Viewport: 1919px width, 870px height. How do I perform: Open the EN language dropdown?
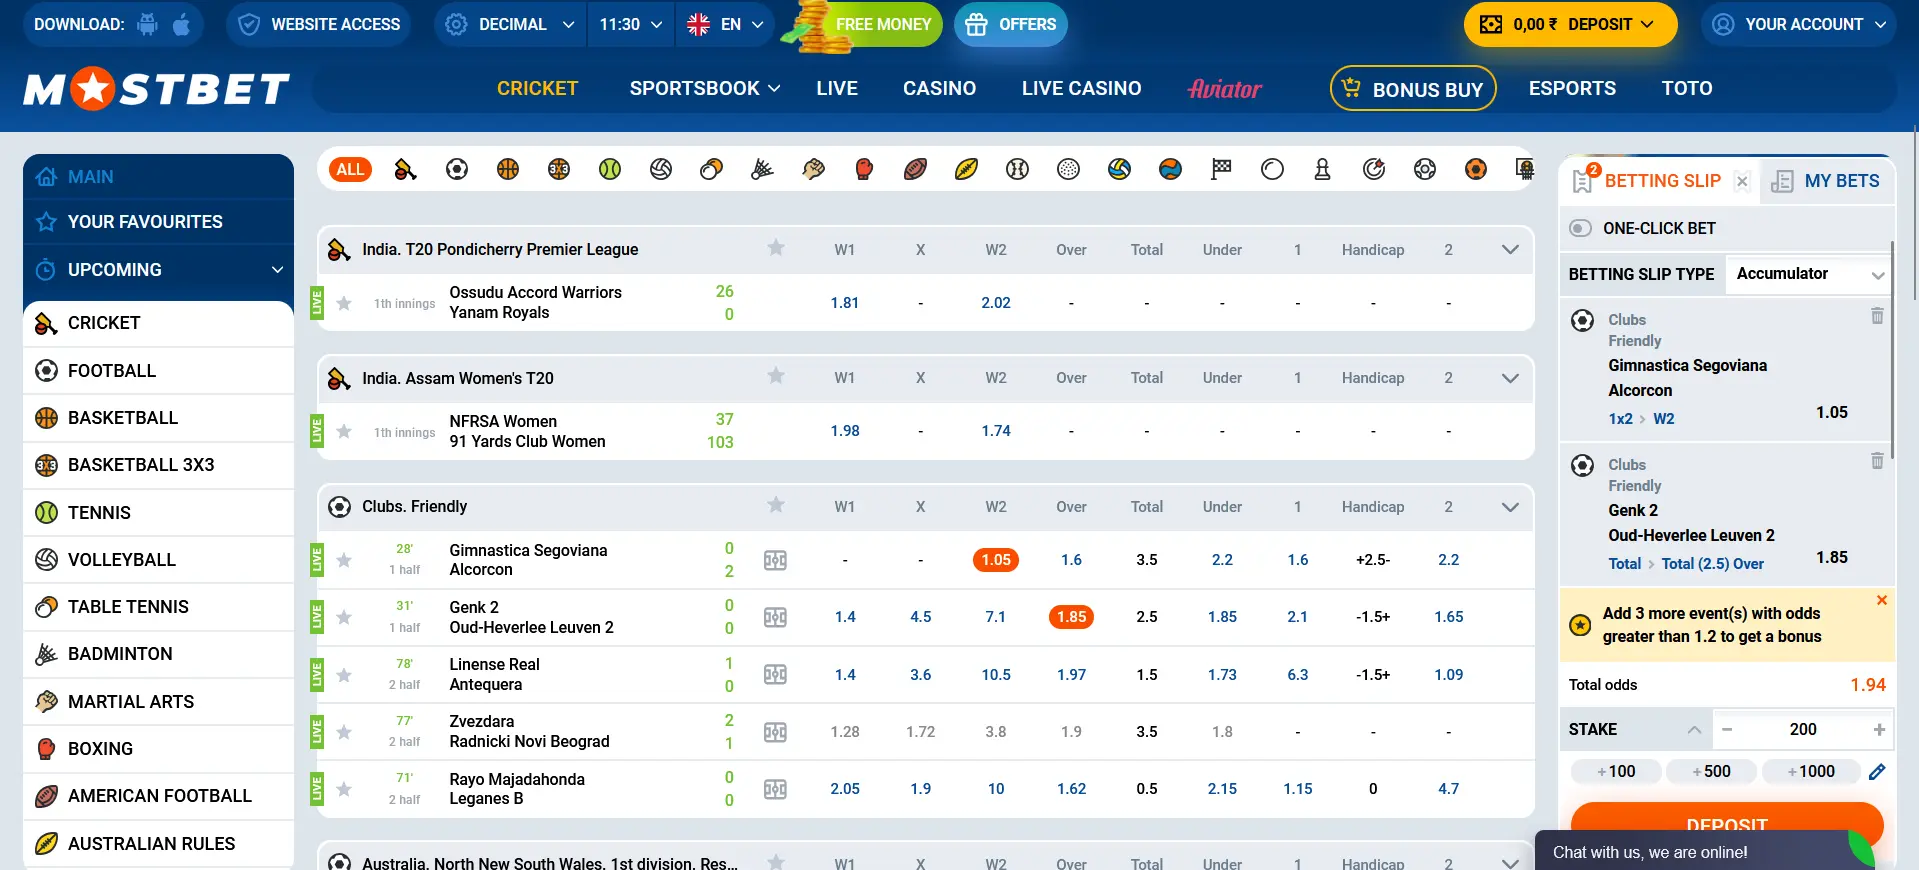tap(726, 24)
